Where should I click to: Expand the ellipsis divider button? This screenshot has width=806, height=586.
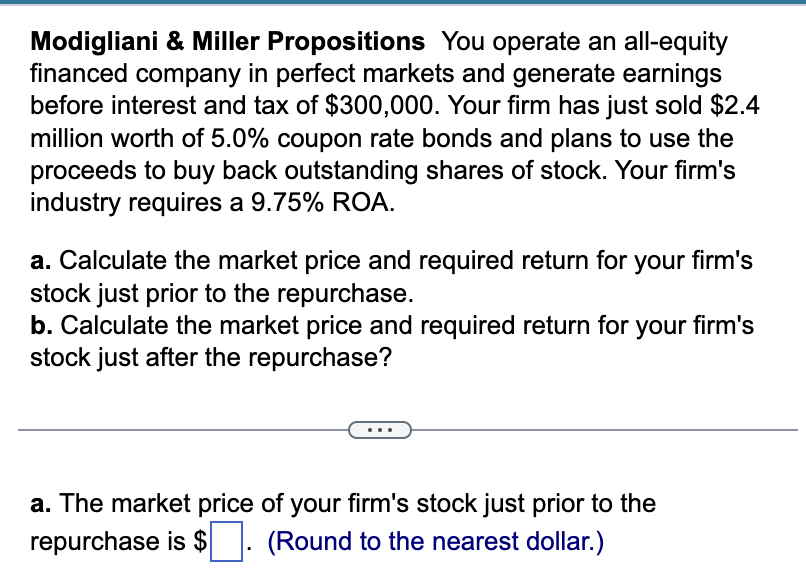click(380, 430)
